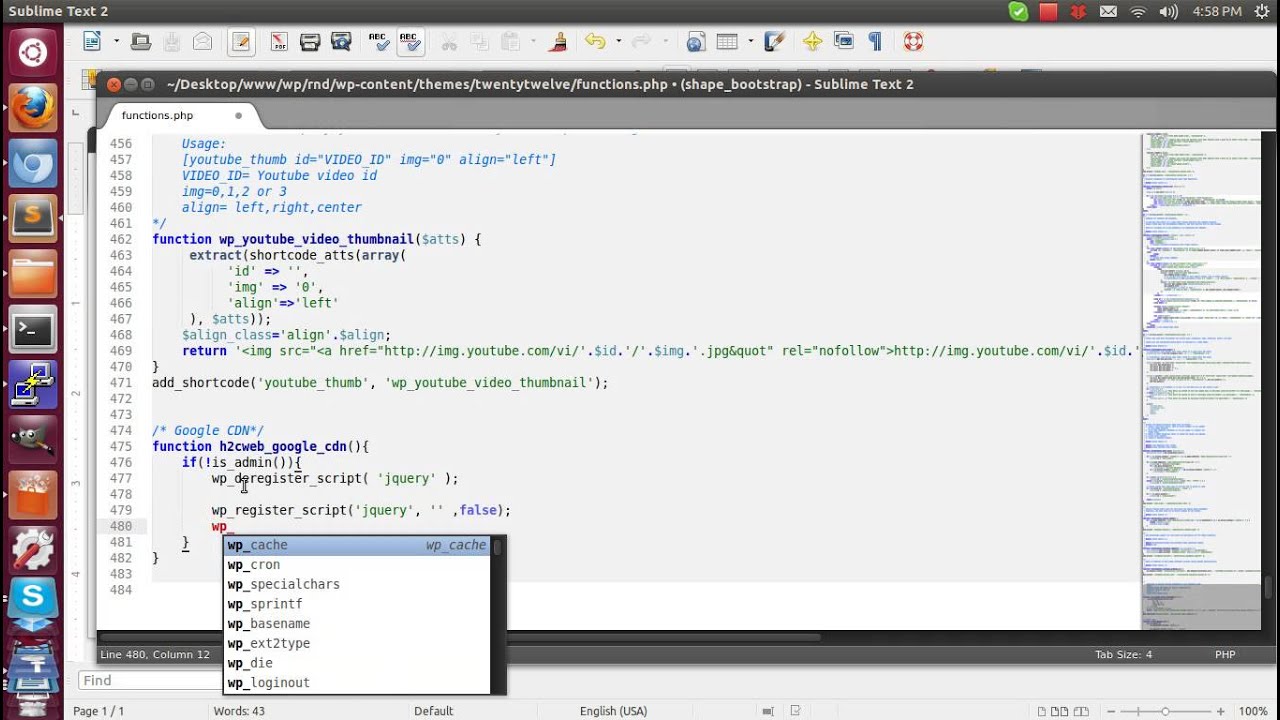This screenshot has width=1280, height=720.
Task: Click the LibreOffice Help lifebuoy icon
Action: [x=913, y=42]
